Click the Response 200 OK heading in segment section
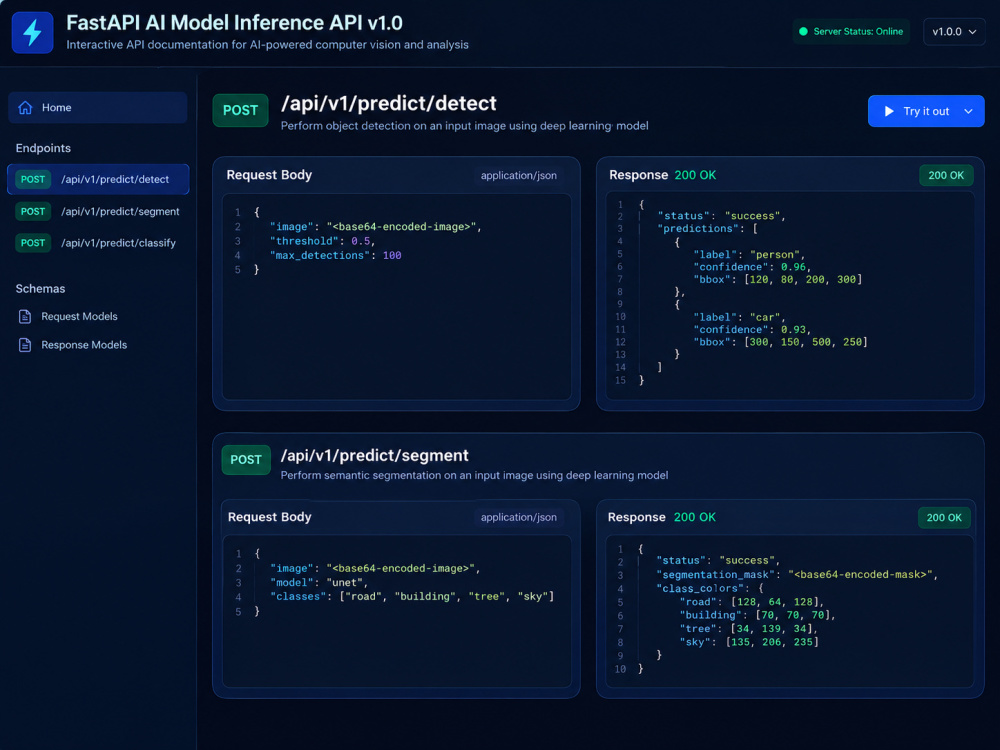1000x750 pixels. click(x=661, y=517)
